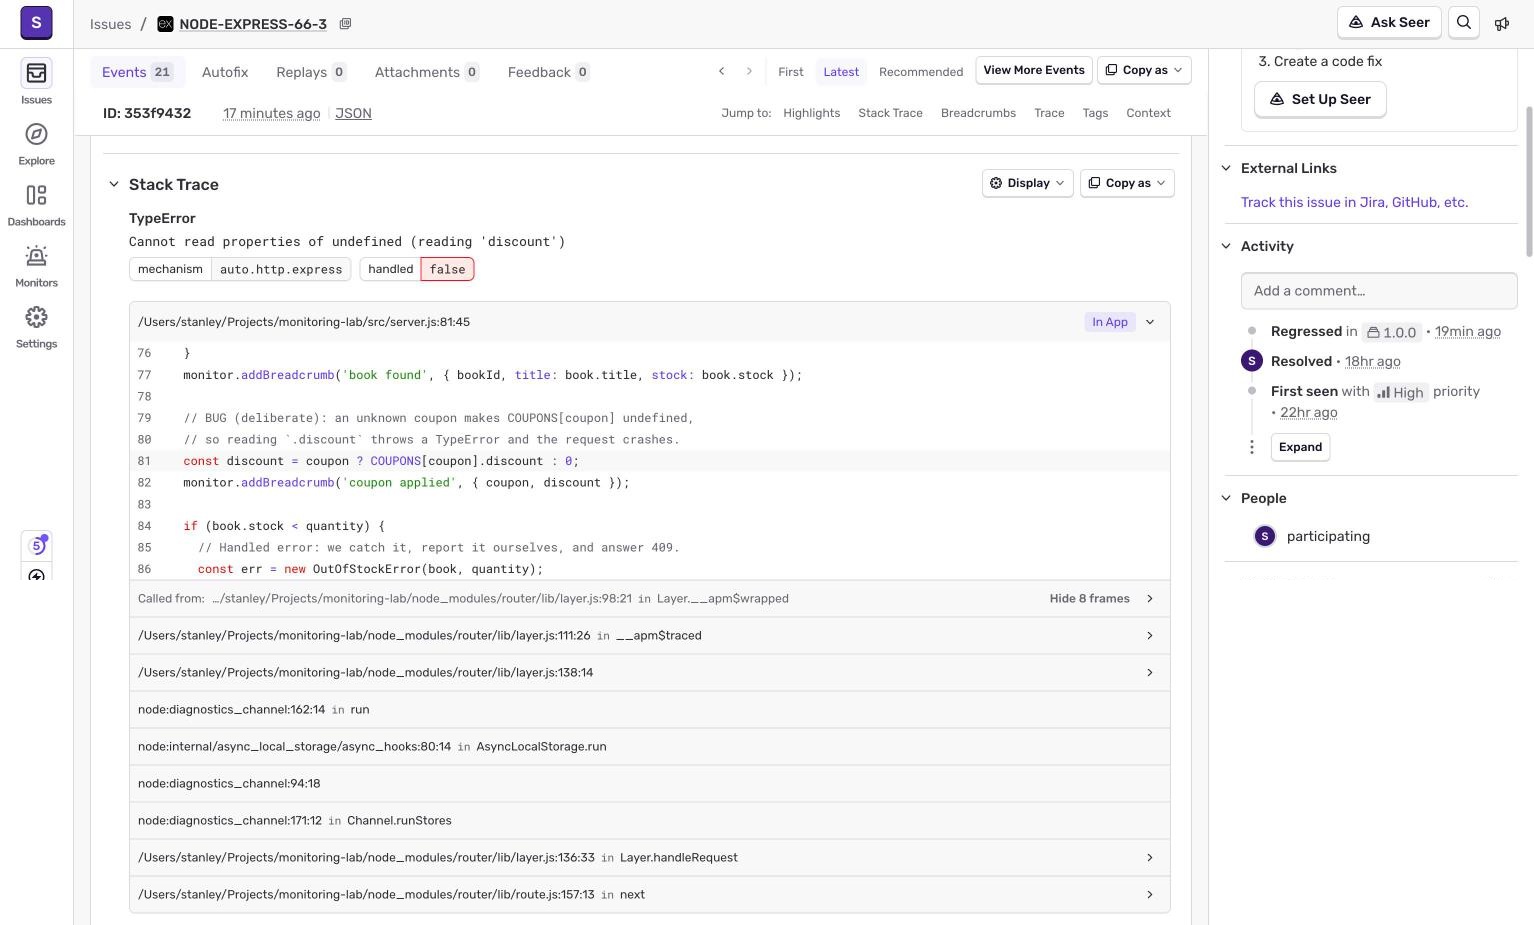Open Track this issue in Jira link
Screen dimensions: 1534x925
point(1354,202)
